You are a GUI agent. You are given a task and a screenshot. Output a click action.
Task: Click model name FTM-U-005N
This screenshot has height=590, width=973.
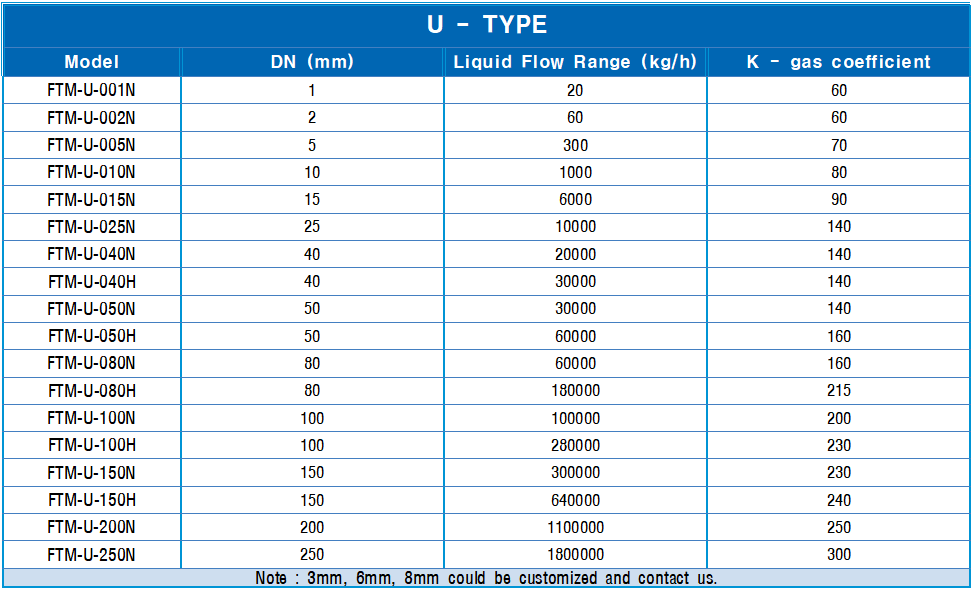tap(91, 145)
